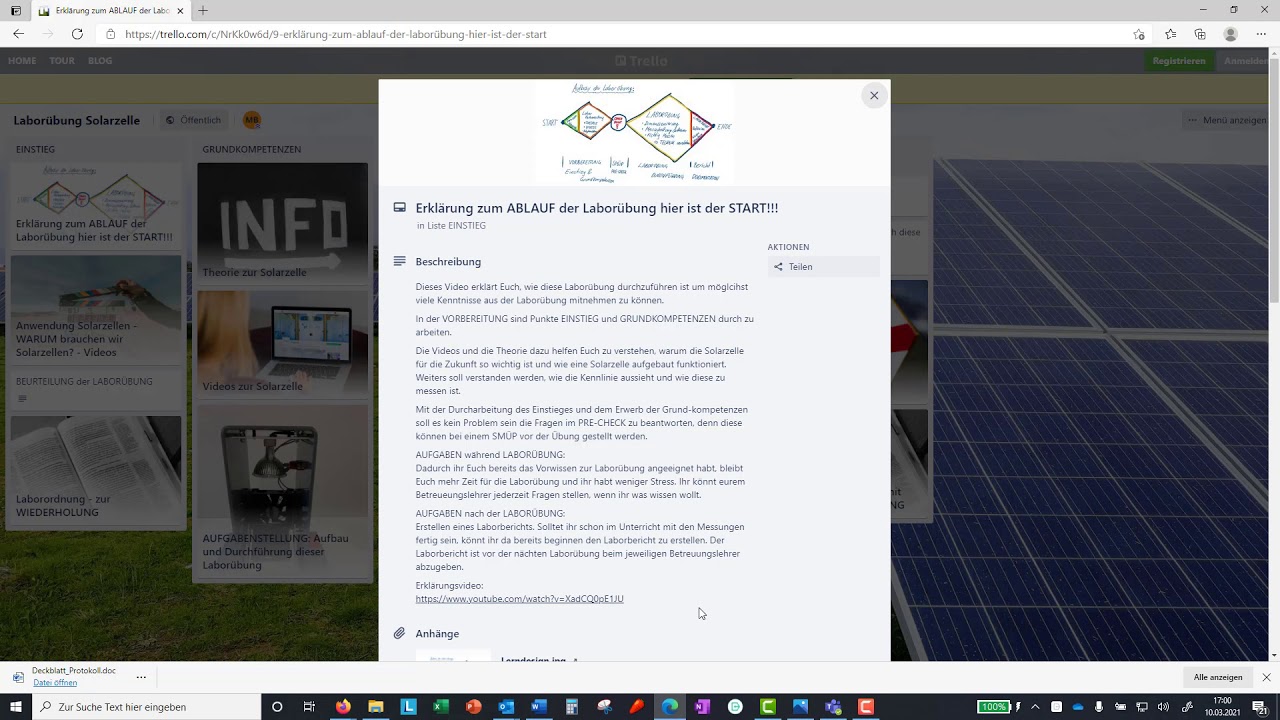Click the address bar URL
The height and width of the screenshot is (720, 1280).
[336, 34]
